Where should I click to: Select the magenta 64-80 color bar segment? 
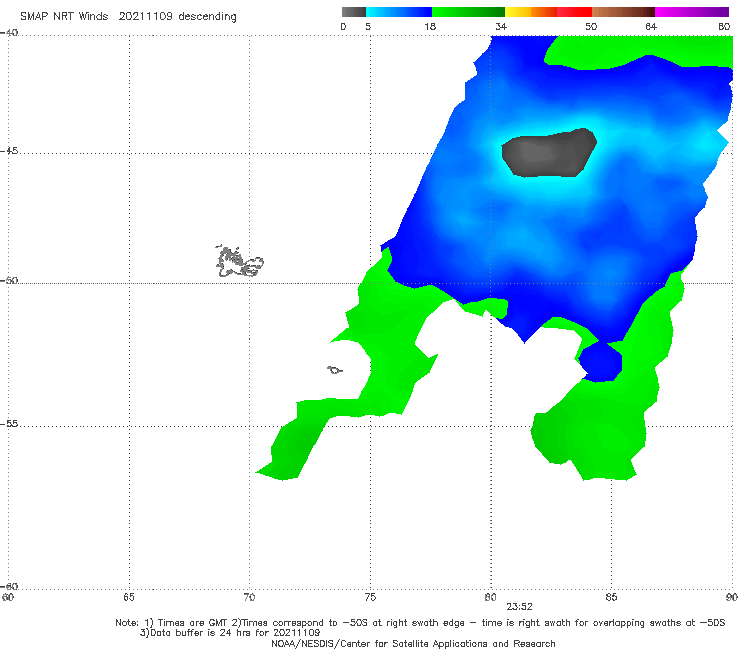point(692,12)
